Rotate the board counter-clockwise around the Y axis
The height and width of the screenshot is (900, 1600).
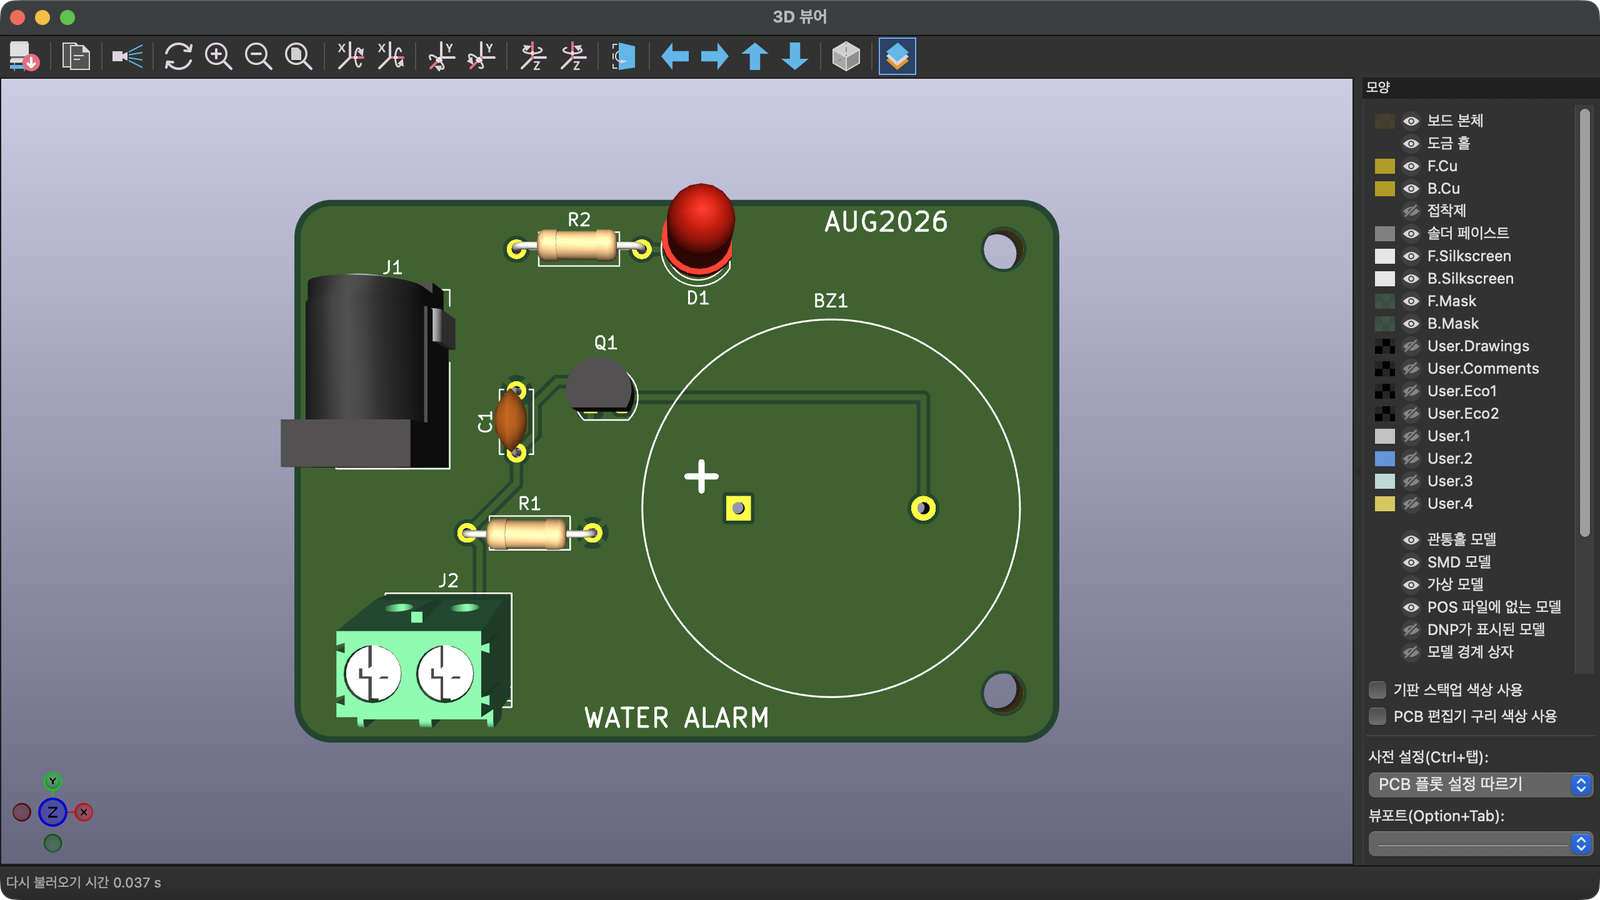click(481, 57)
